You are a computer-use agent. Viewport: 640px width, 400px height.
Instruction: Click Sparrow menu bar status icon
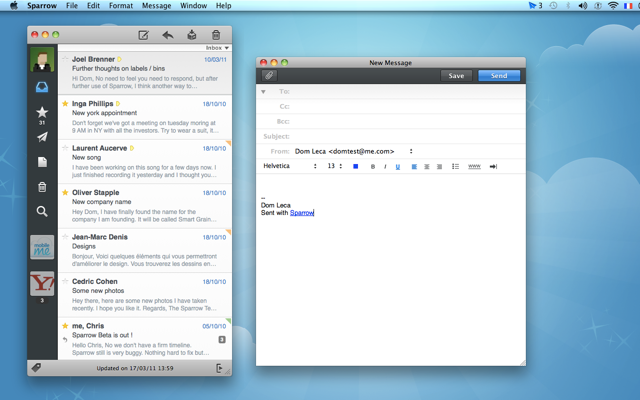pyautogui.click(x=535, y=6)
